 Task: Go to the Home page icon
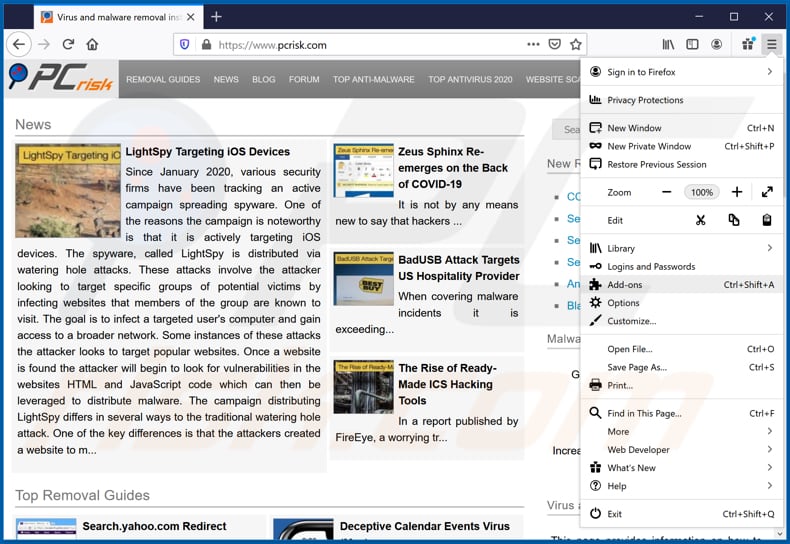(x=92, y=44)
